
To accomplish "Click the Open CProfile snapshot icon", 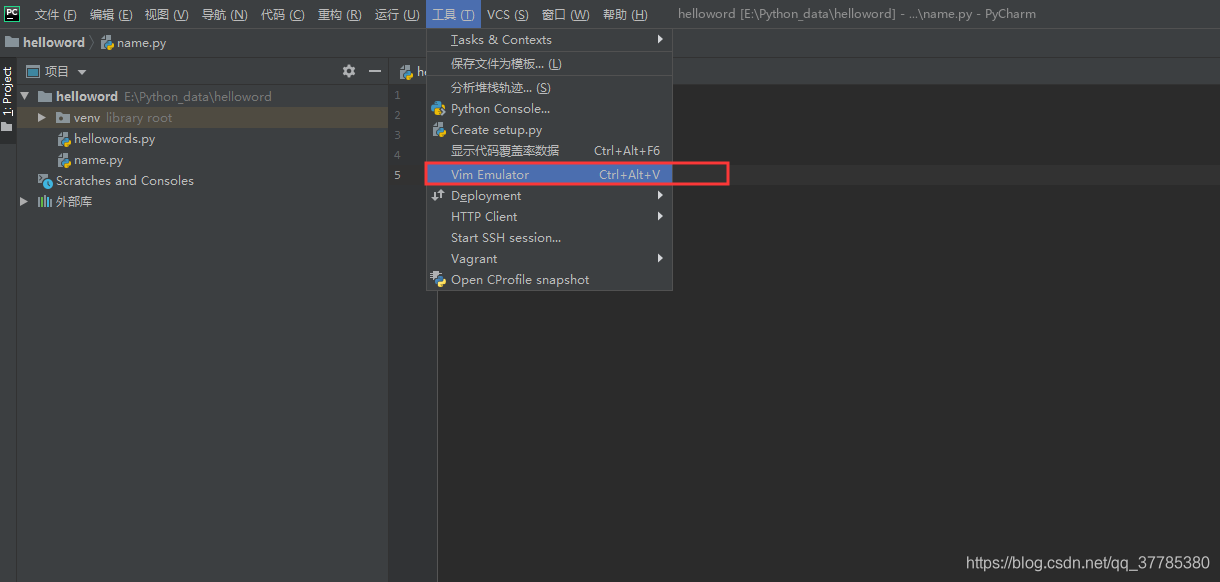I will 438,279.
